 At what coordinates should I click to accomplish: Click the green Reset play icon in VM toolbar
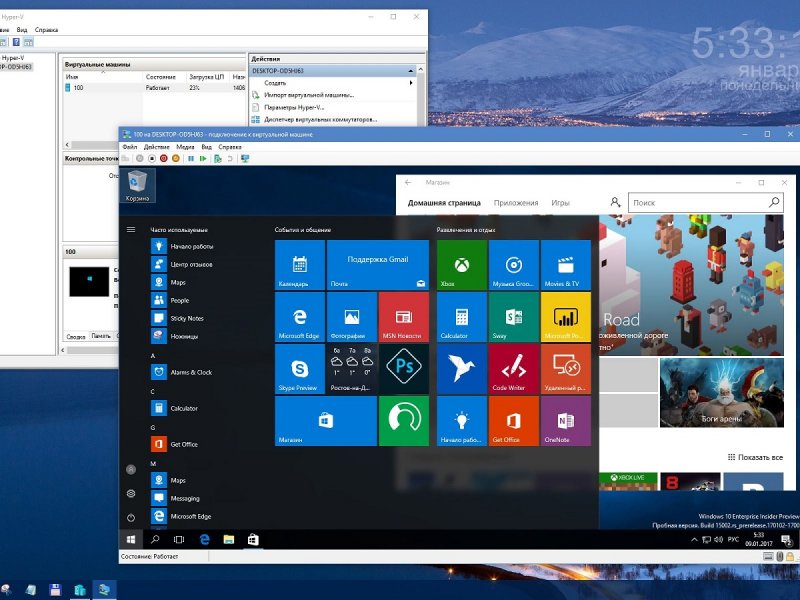pos(203,159)
